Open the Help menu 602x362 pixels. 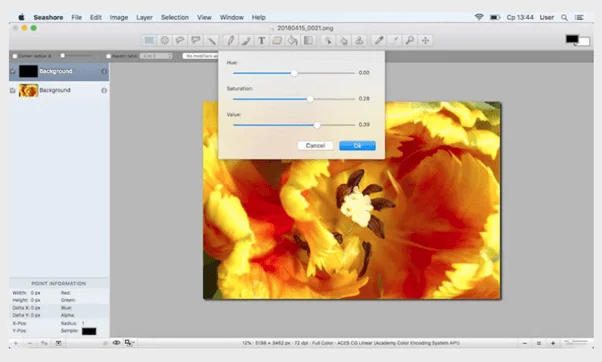(x=258, y=17)
